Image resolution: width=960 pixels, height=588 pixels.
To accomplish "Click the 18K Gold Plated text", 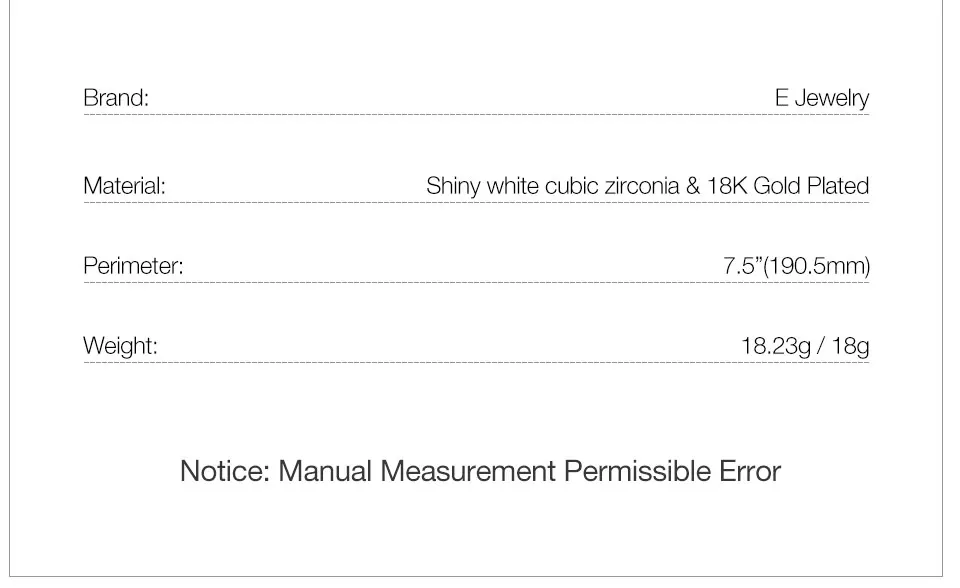I will coord(788,186).
